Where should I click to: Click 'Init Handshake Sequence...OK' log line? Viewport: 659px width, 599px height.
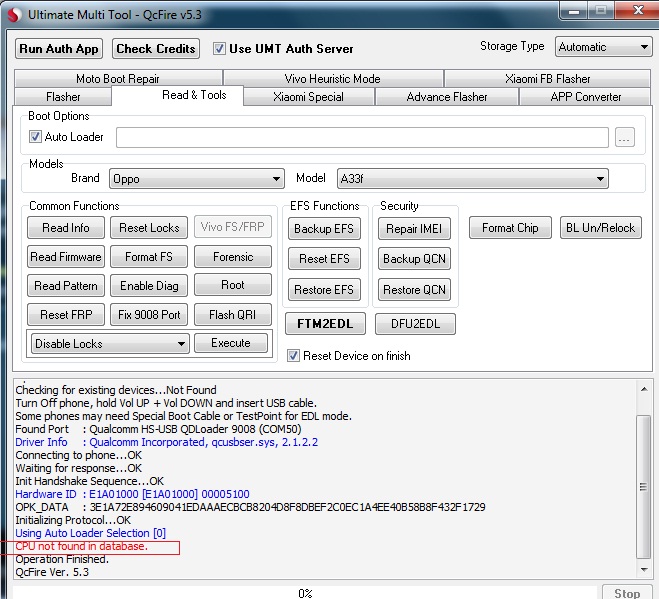(90, 481)
